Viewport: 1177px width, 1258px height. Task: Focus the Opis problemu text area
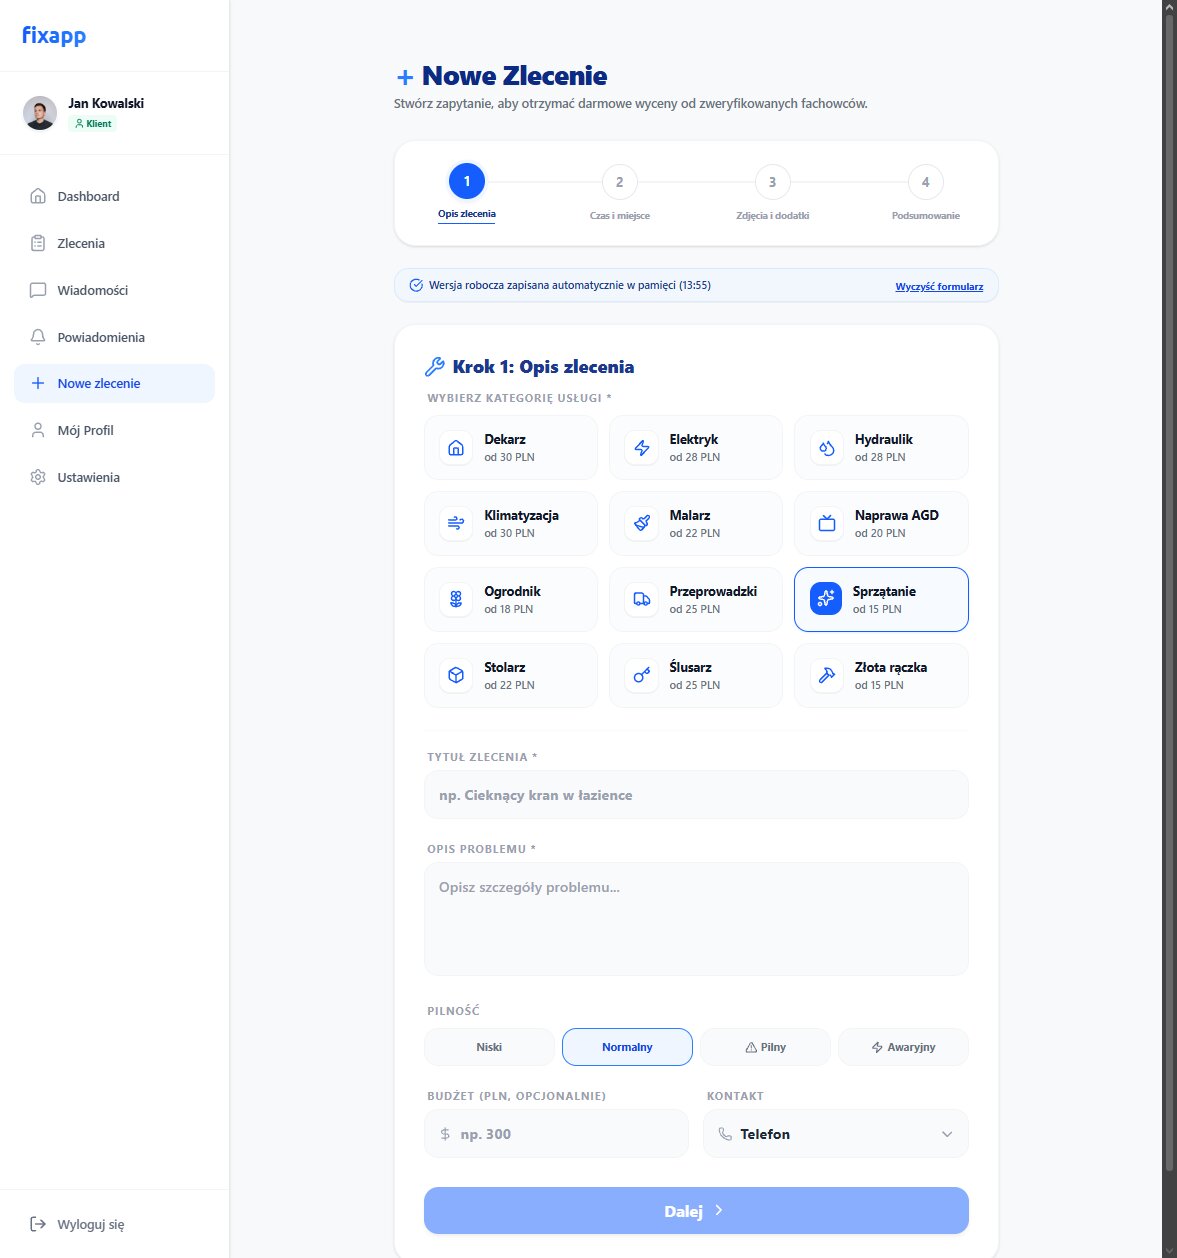[x=696, y=919]
